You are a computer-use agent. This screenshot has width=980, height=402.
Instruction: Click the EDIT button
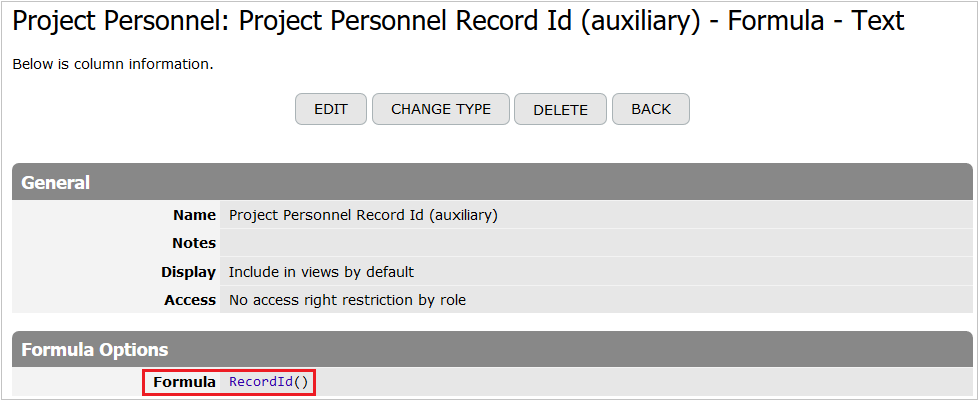[331, 110]
